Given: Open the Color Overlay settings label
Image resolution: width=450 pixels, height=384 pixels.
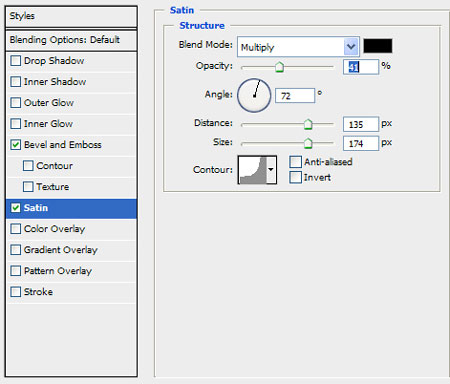Looking at the screenshot, I should click(55, 229).
